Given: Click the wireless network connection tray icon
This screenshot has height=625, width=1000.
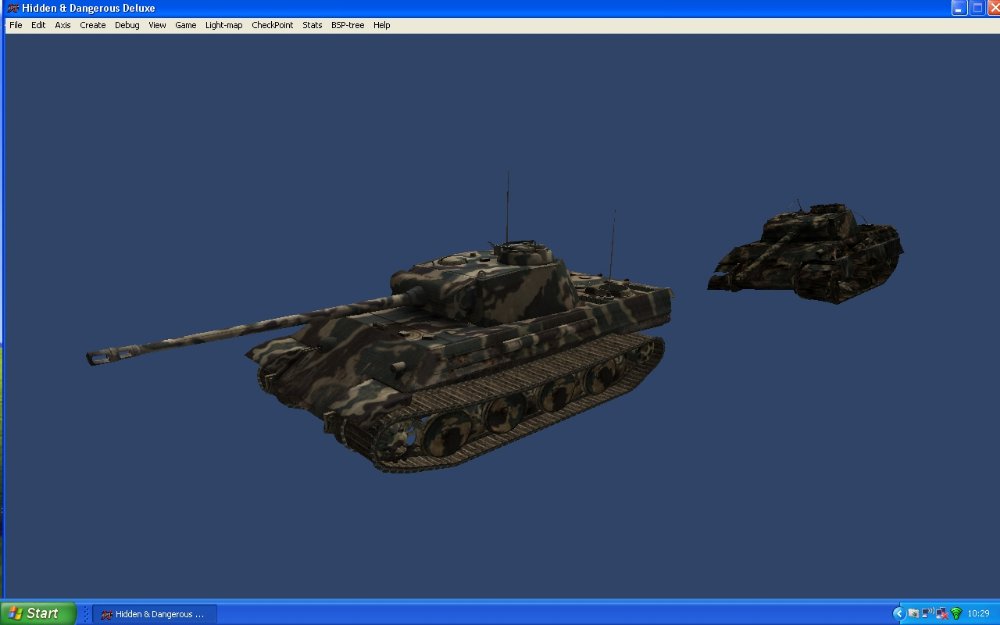Looking at the screenshot, I should pos(928,613).
